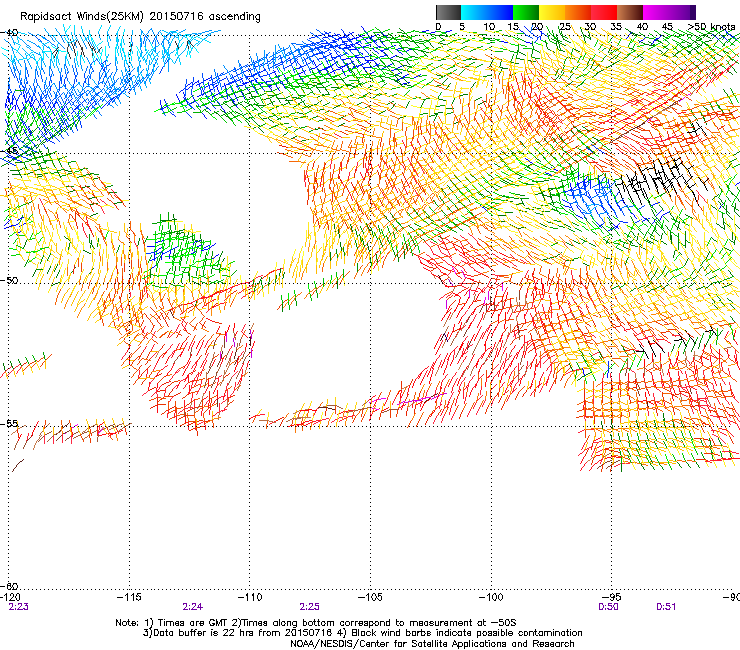Select the magenta 40-45 knot legend segment

[x=656, y=12]
